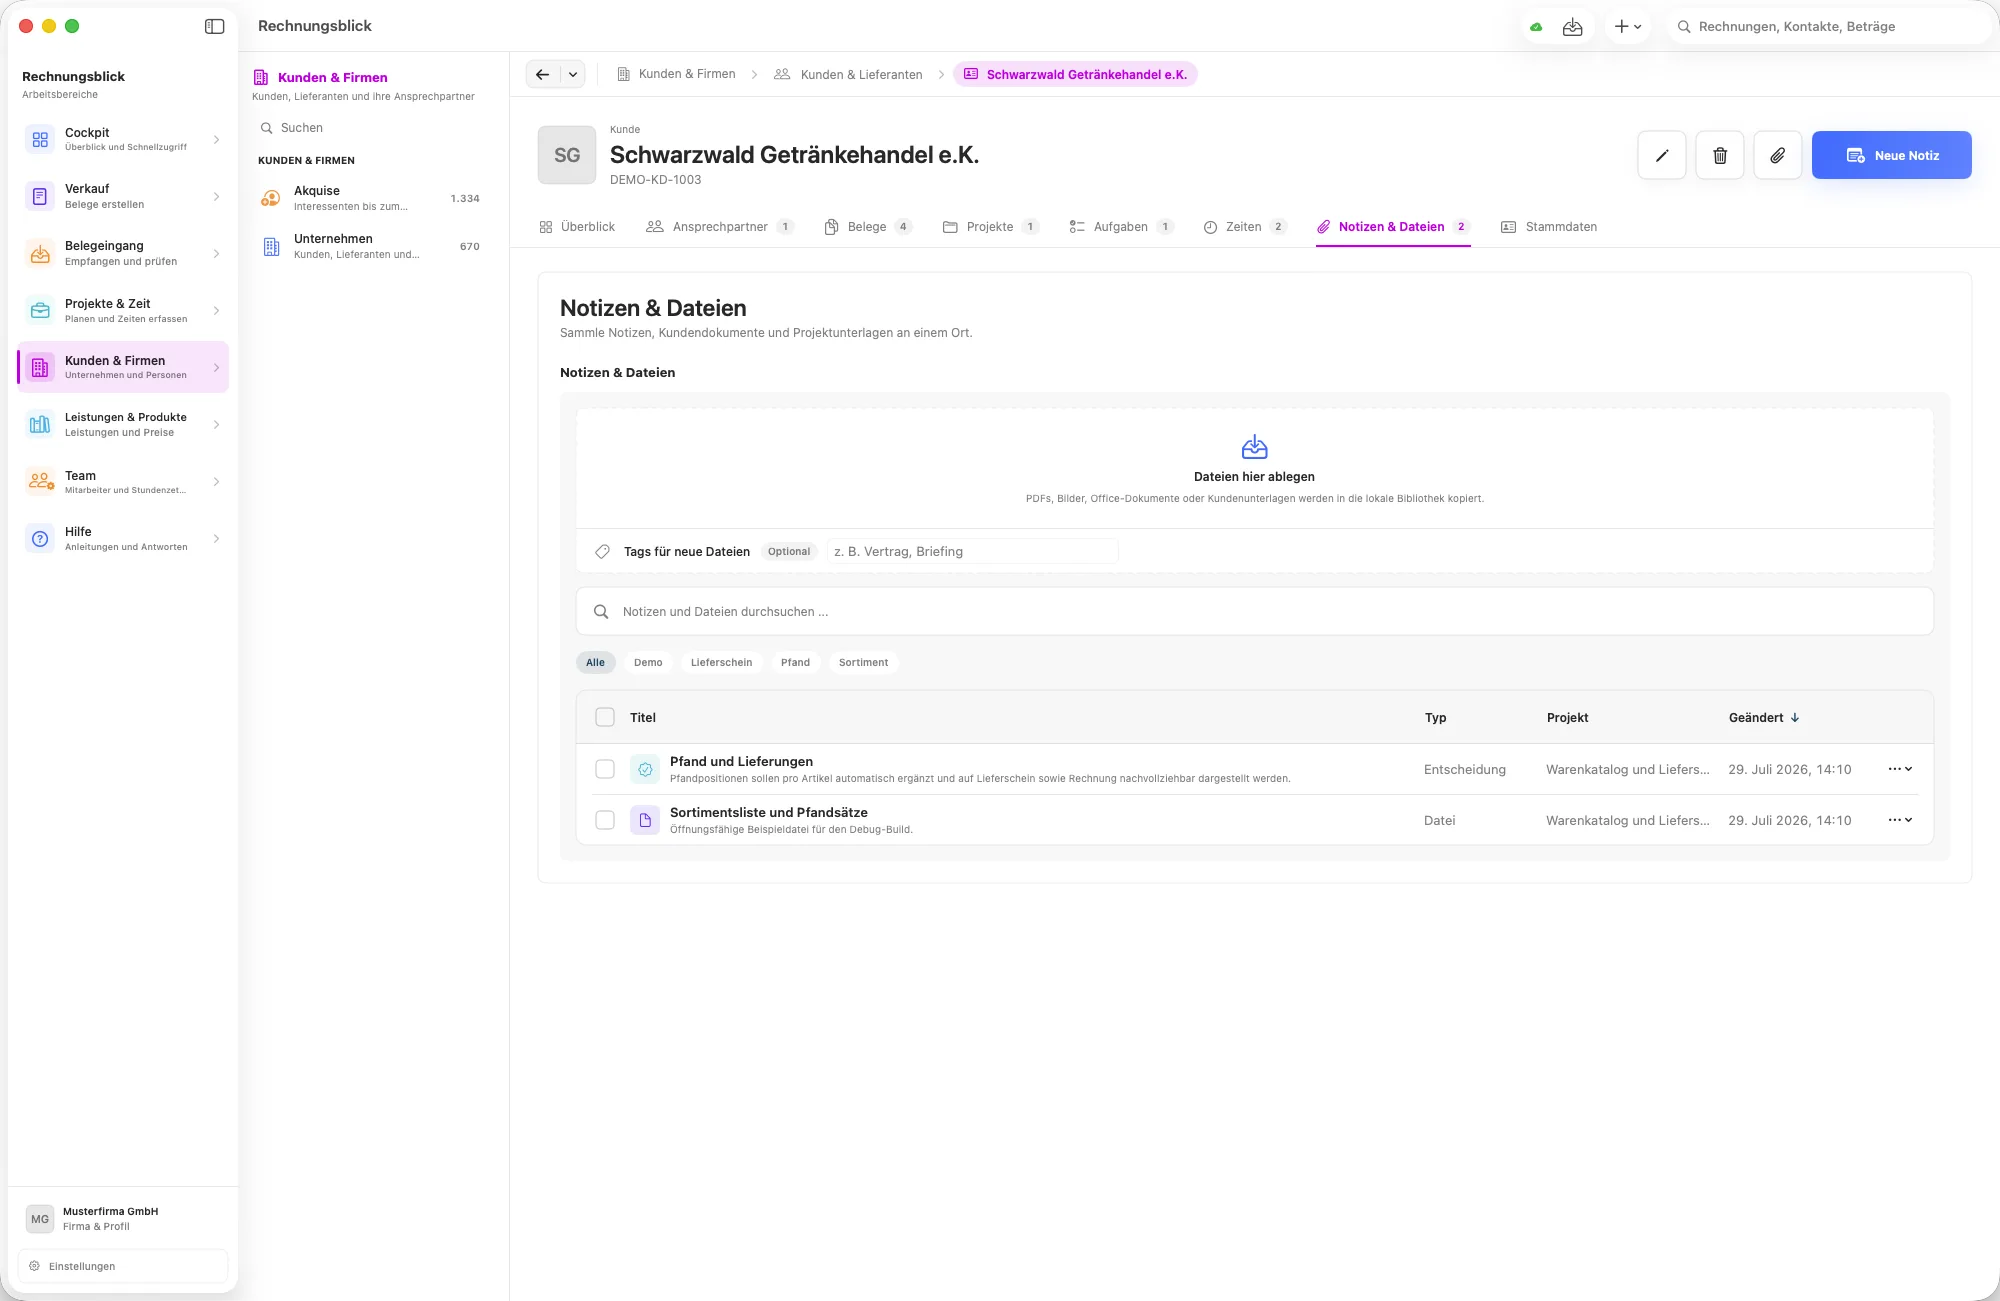2000x1301 pixels.
Task: Check the Sortimentsliste und Pfandsätze row checkbox
Action: click(x=605, y=820)
